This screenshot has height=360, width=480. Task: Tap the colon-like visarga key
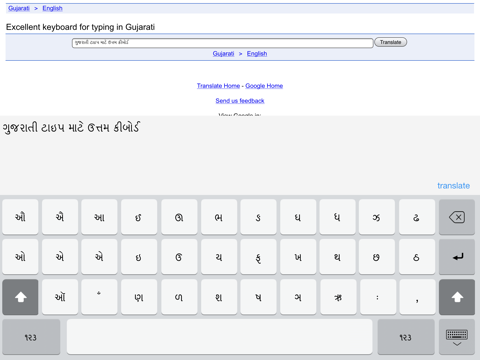click(377, 297)
